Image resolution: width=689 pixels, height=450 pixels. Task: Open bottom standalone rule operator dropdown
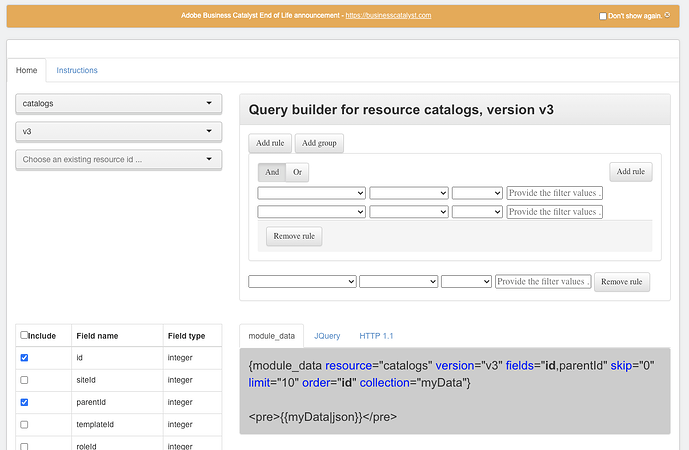(x=399, y=282)
